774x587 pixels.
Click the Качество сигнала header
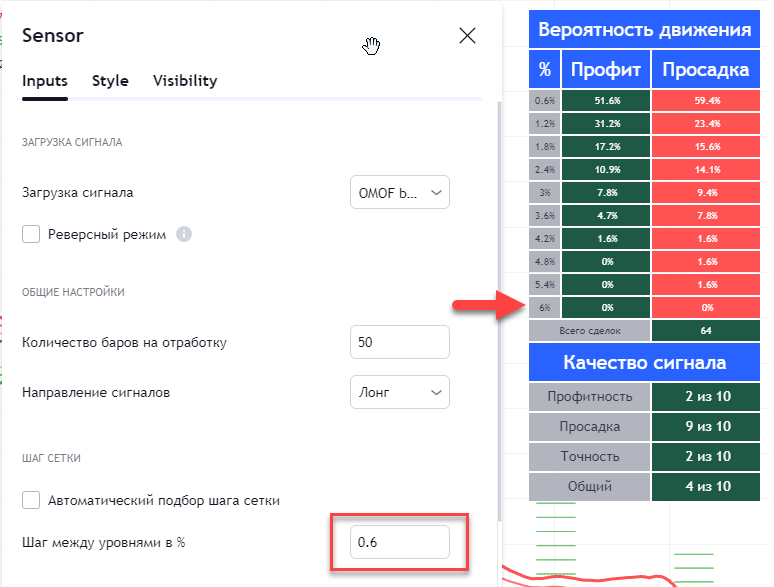(x=644, y=362)
